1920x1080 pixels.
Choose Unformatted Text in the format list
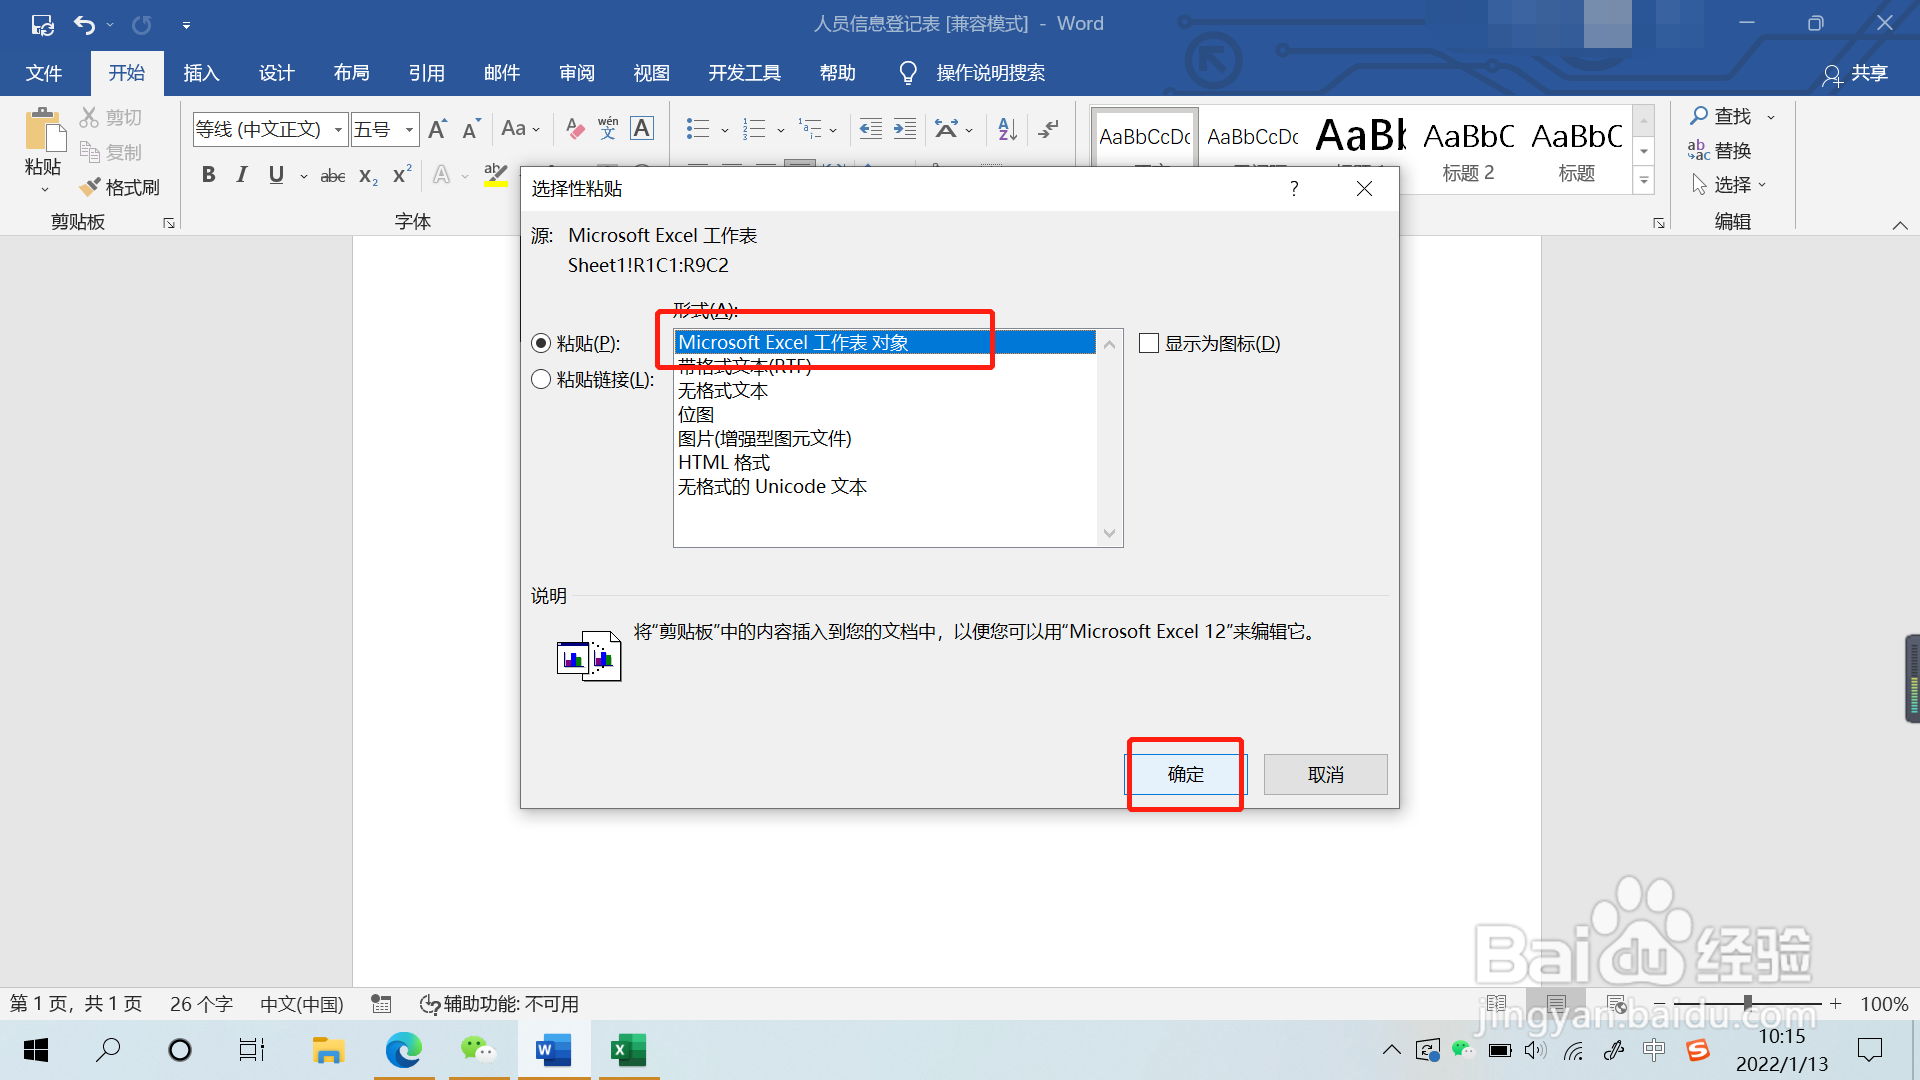point(723,390)
